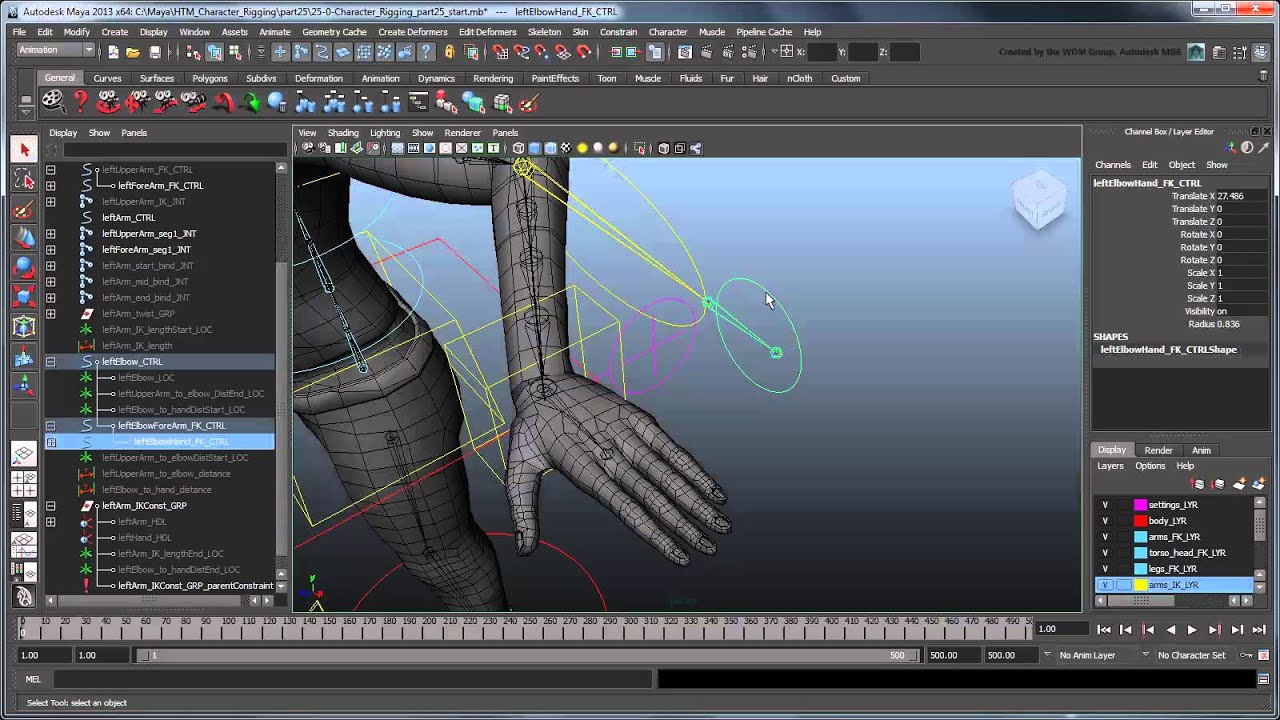Switch to single perspective view layout
This screenshot has height=720, width=1280.
24,455
